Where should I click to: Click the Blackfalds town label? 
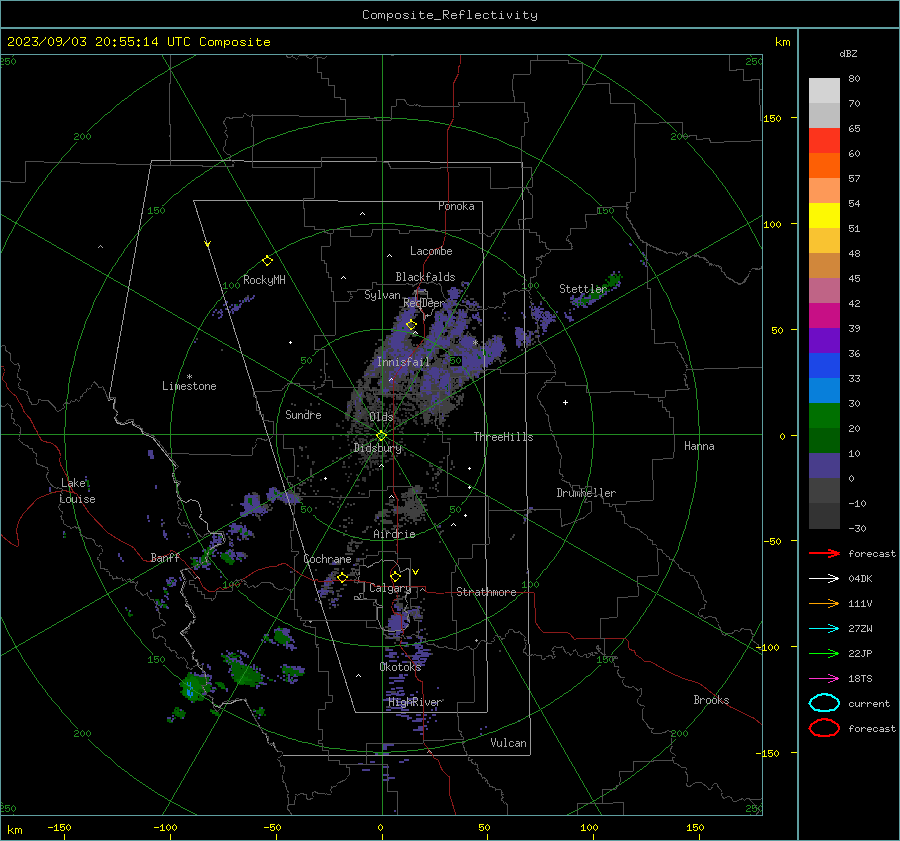pos(425,277)
